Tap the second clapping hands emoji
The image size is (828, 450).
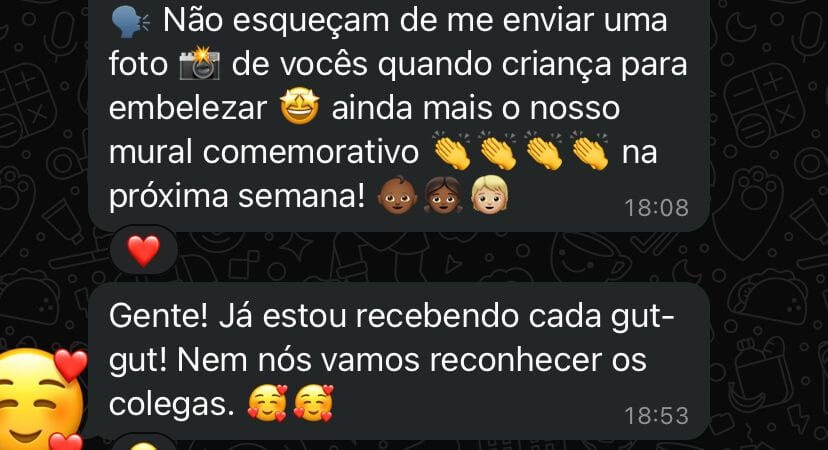click(498, 152)
